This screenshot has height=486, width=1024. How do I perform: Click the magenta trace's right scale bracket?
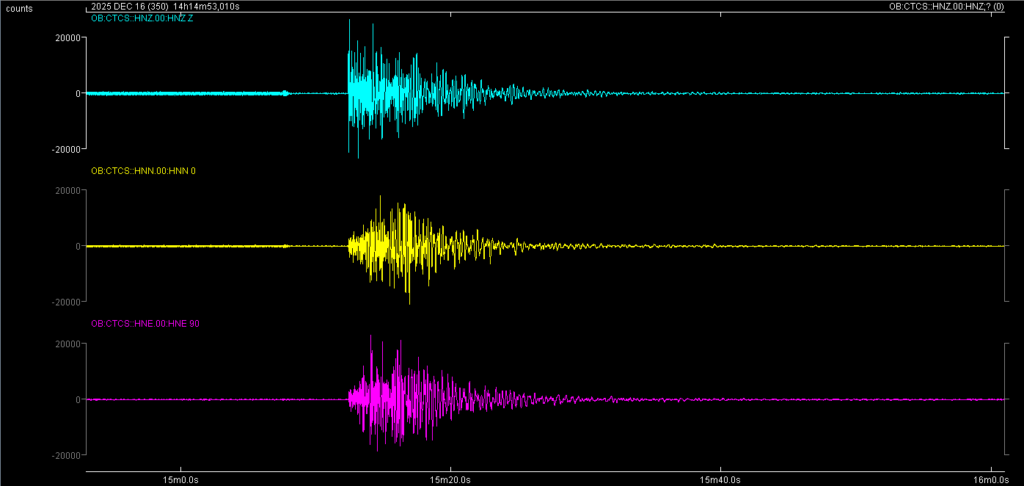tap(1005, 399)
